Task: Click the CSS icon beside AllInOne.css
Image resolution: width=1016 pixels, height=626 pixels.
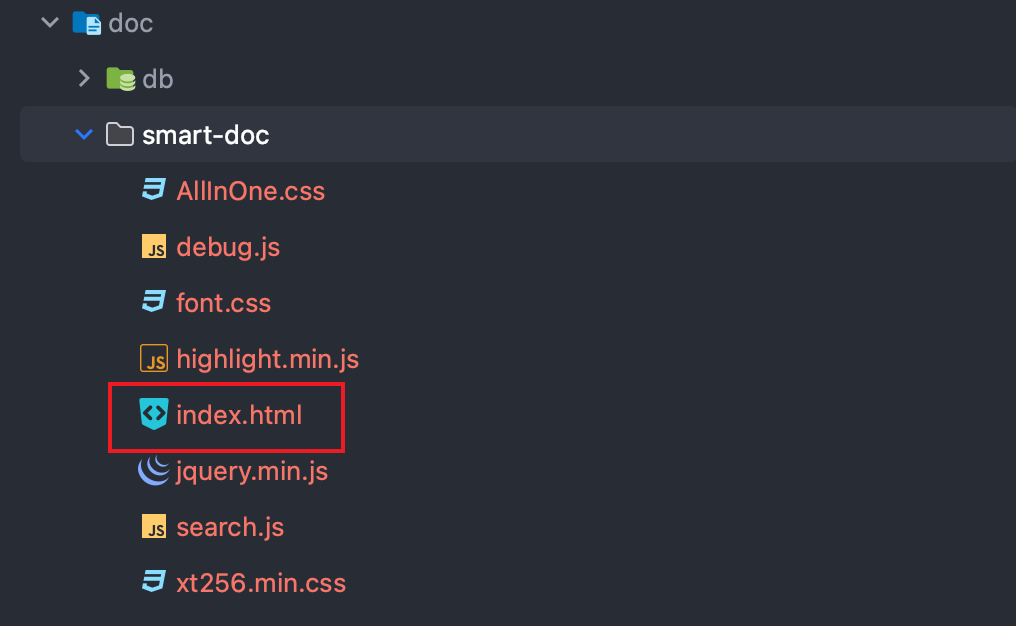Action: pyautogui.click(x=152, y=190)
